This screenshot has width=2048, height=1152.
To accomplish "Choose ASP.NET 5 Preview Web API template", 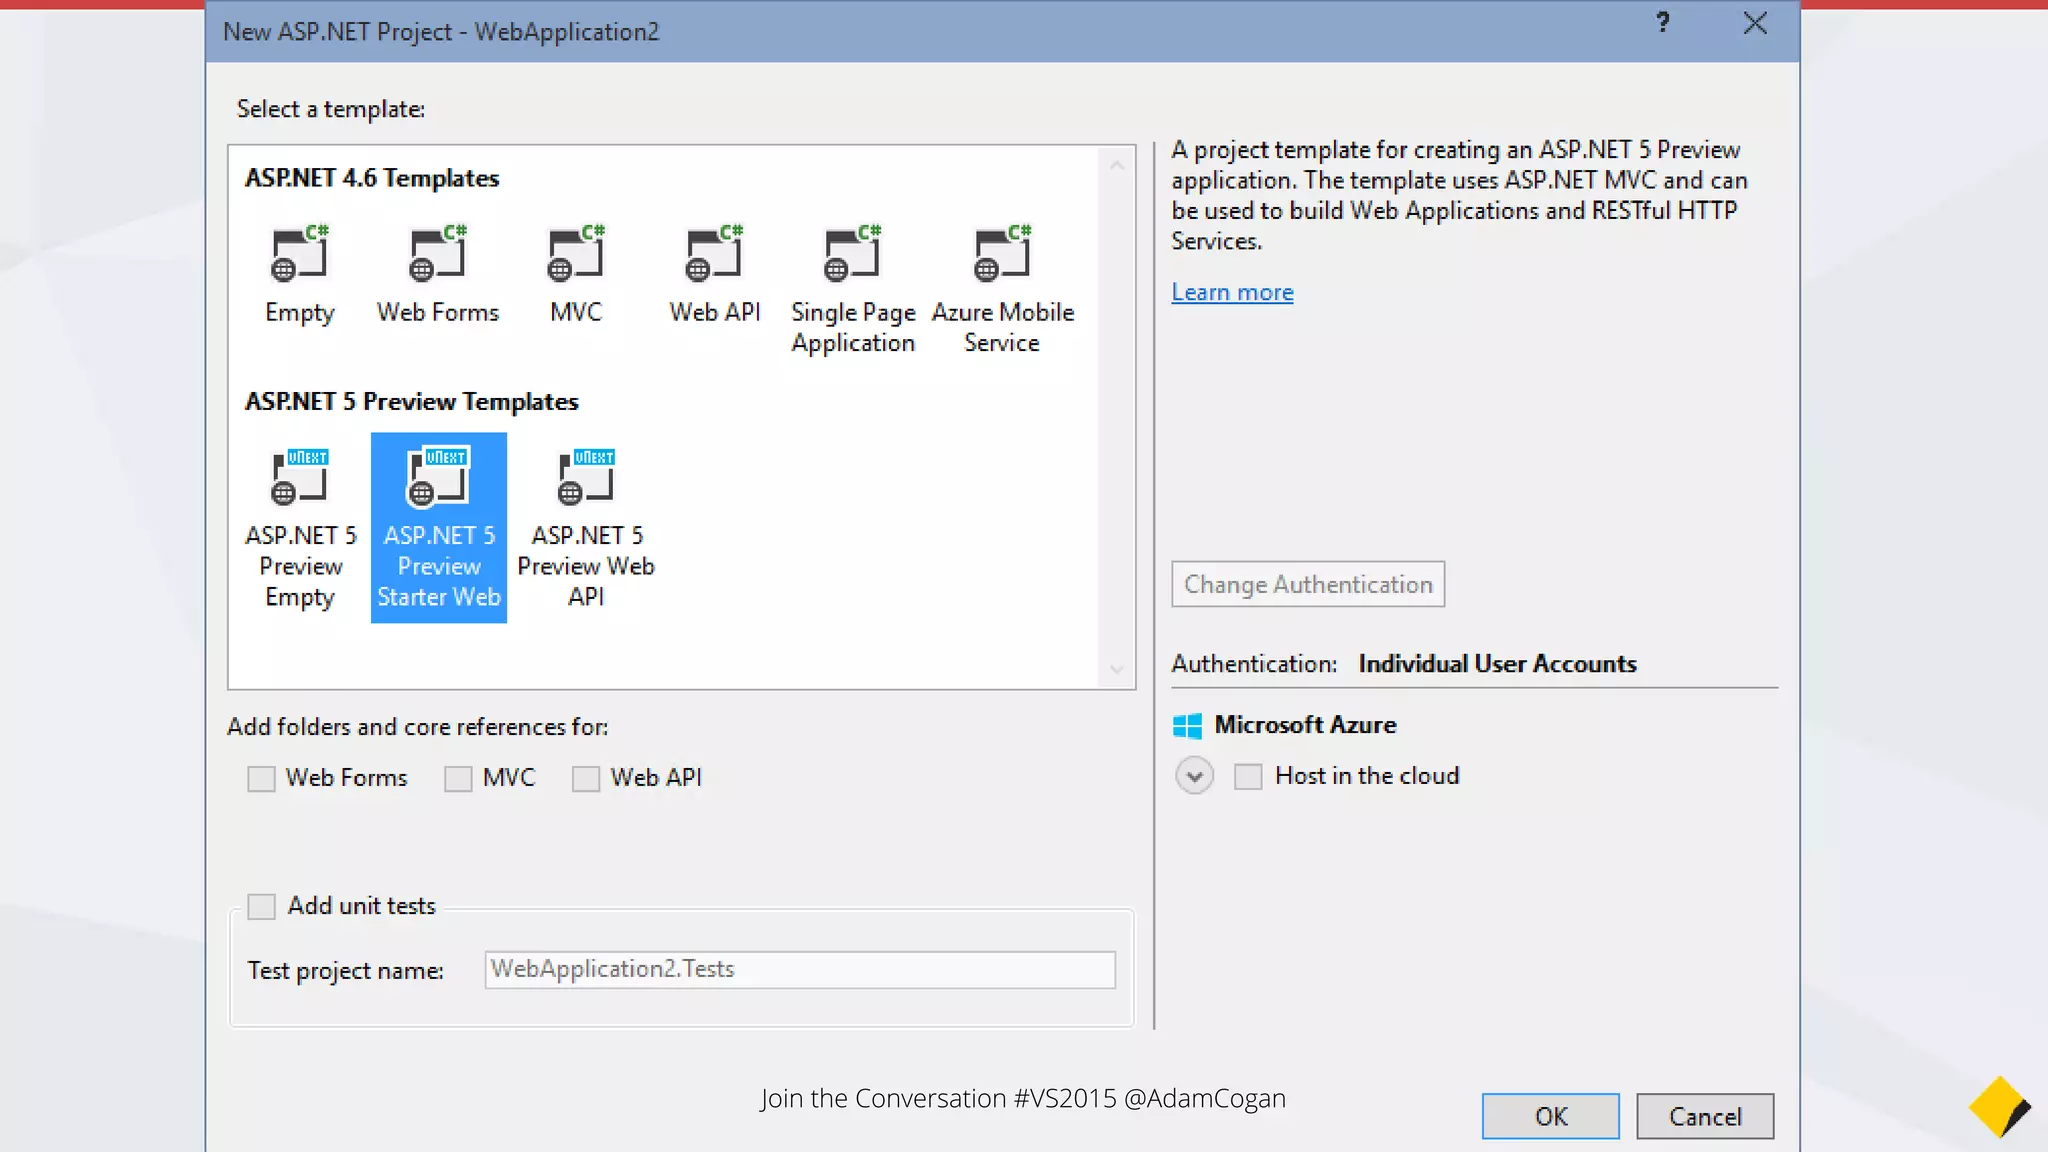I will tap(586, 528).
